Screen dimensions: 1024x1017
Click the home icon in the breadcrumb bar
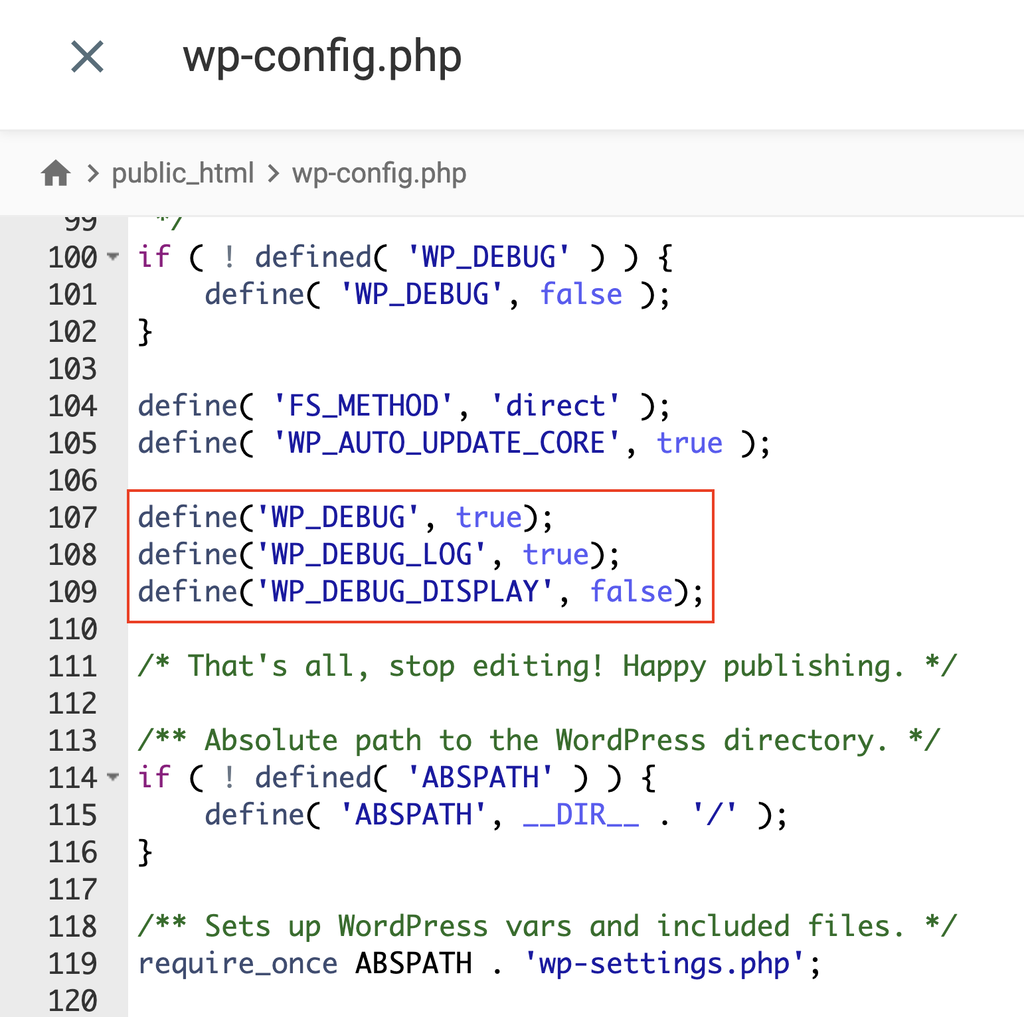[54, 171]
